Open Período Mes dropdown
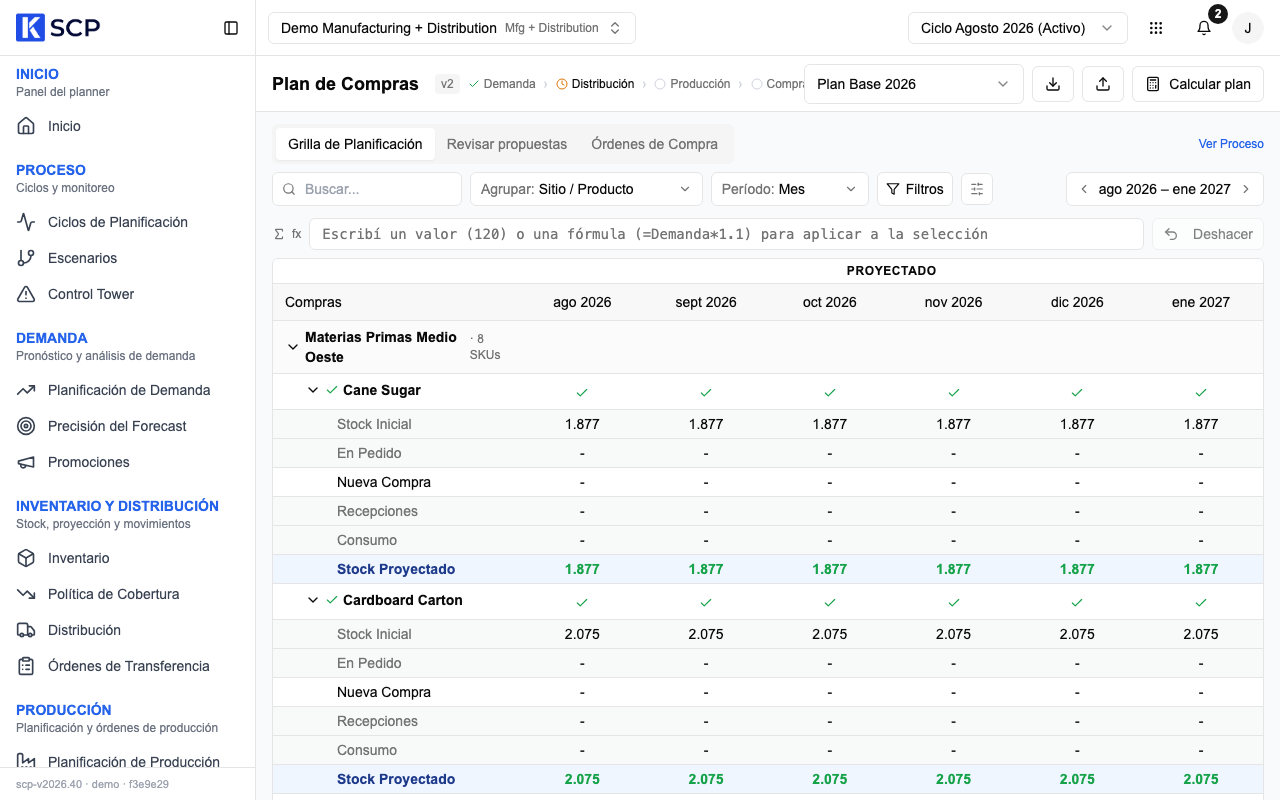Image resolution: width=1280 pixels, height=800 pixels. [x=789, y=189]
